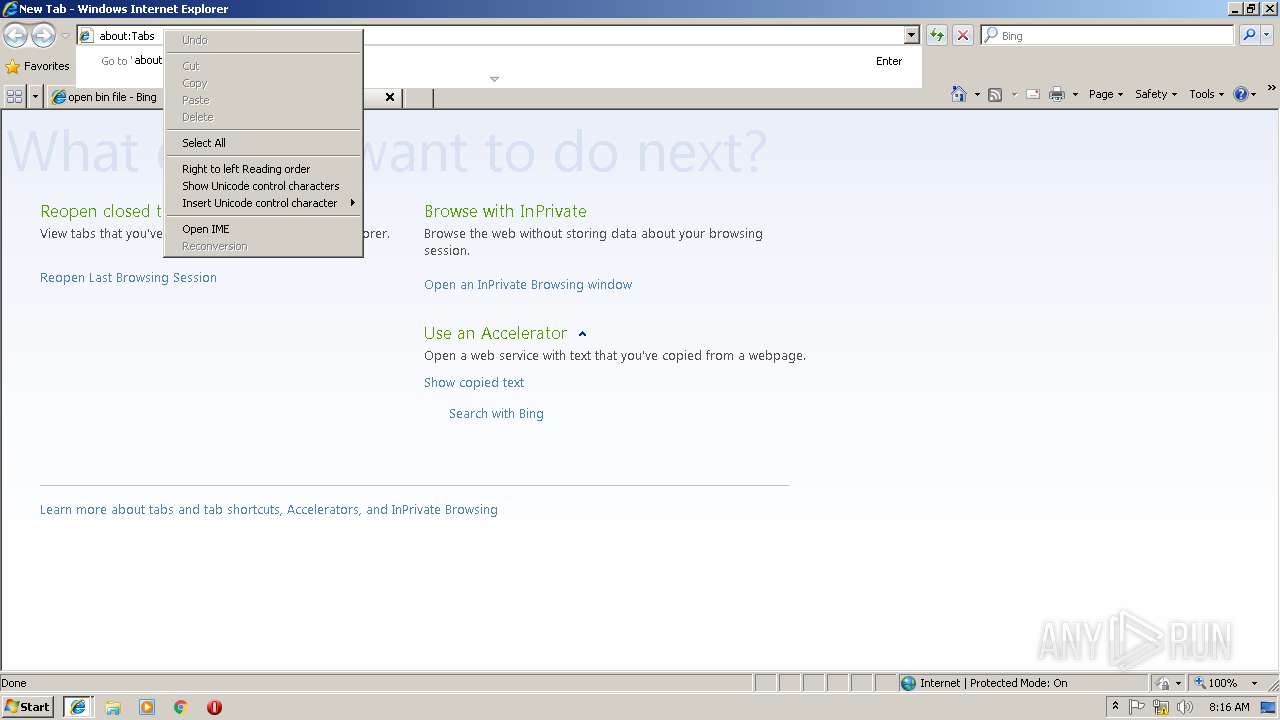Expand Insert Unicode control character submenu
Viewport: 1280px width, 720px height.
click(x=262, y=203)
